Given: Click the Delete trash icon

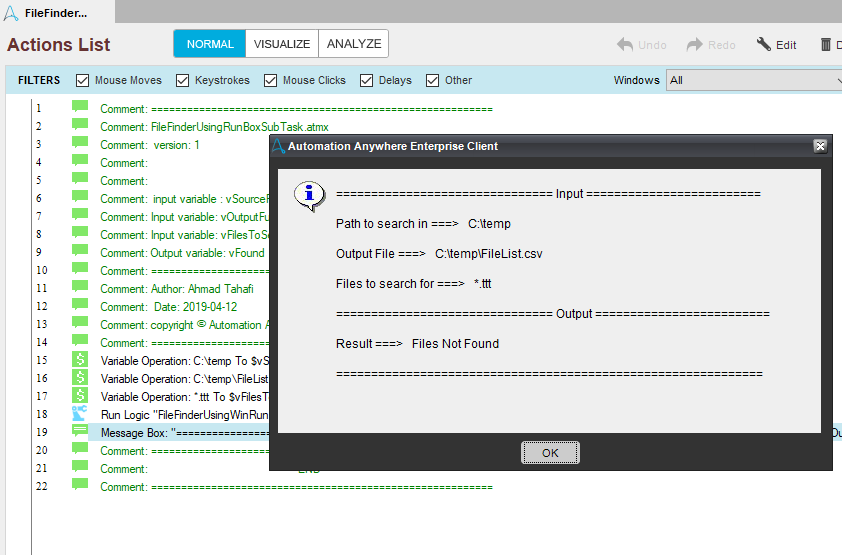Looking at the screenshot, I should (825, 45).
